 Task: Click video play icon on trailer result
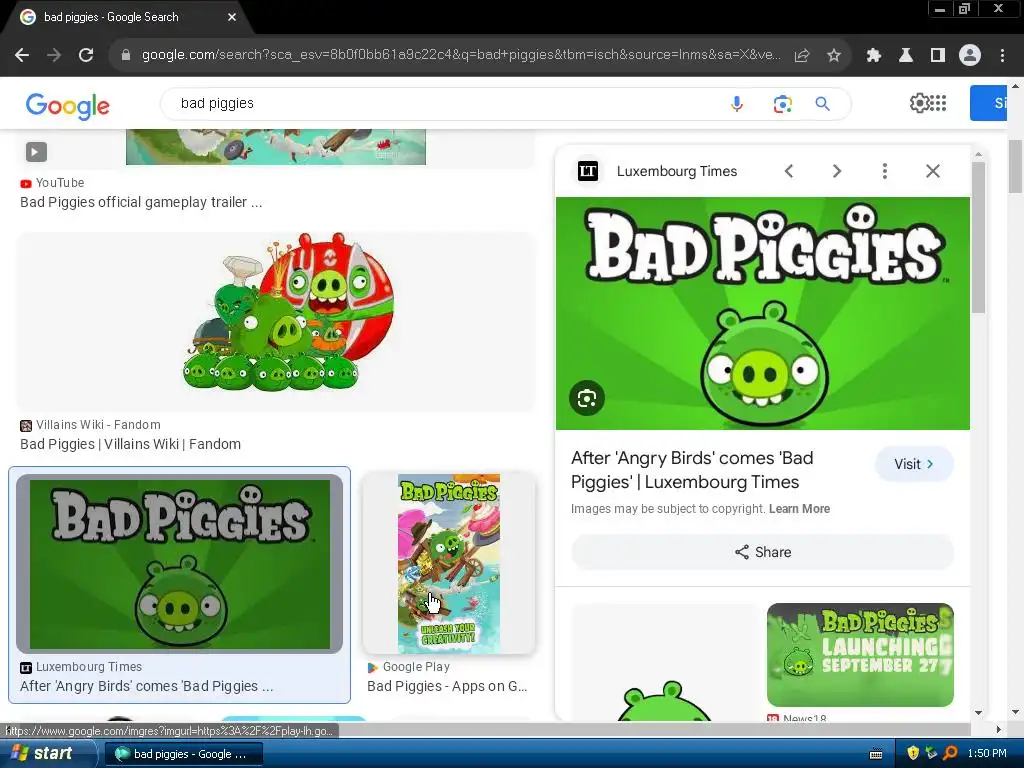pyautogui.click(x=37, y=152)
